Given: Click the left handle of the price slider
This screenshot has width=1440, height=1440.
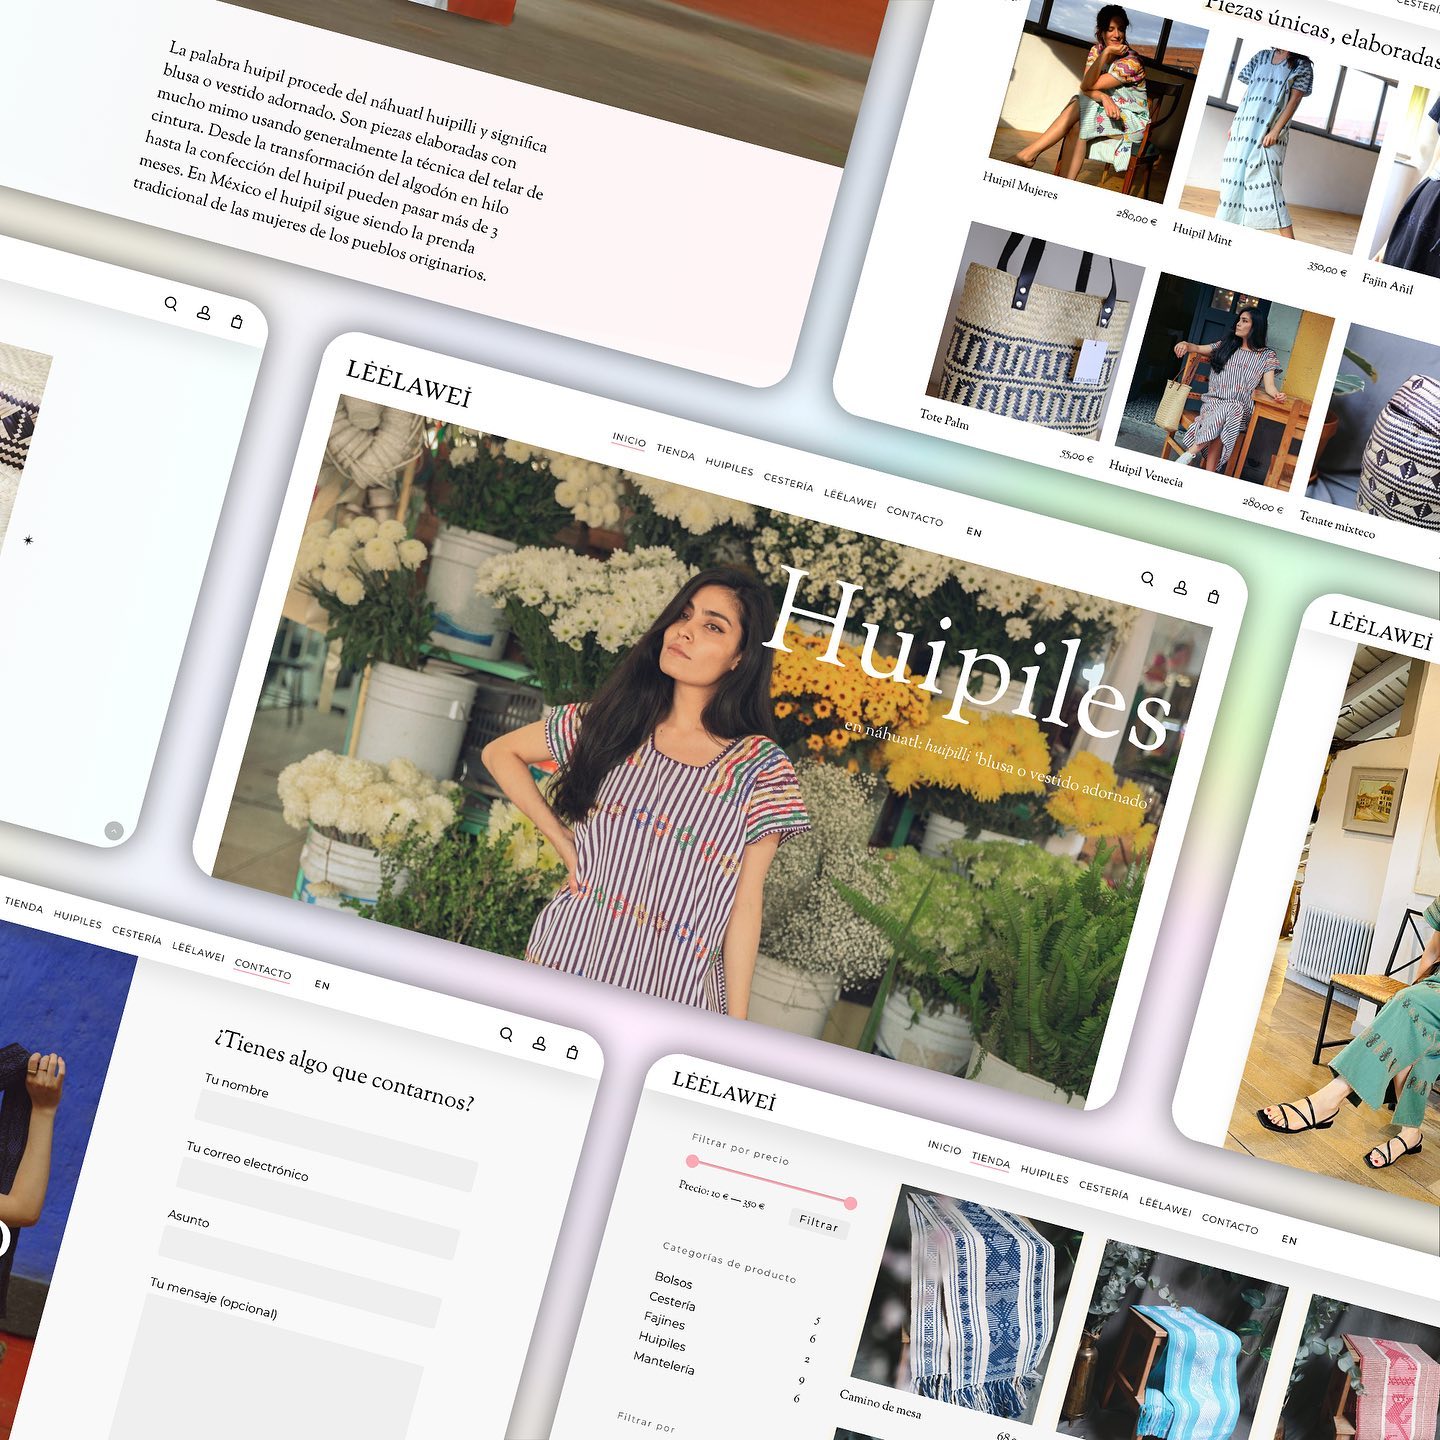Looking at the screenshot, I should click(692, 1161).
